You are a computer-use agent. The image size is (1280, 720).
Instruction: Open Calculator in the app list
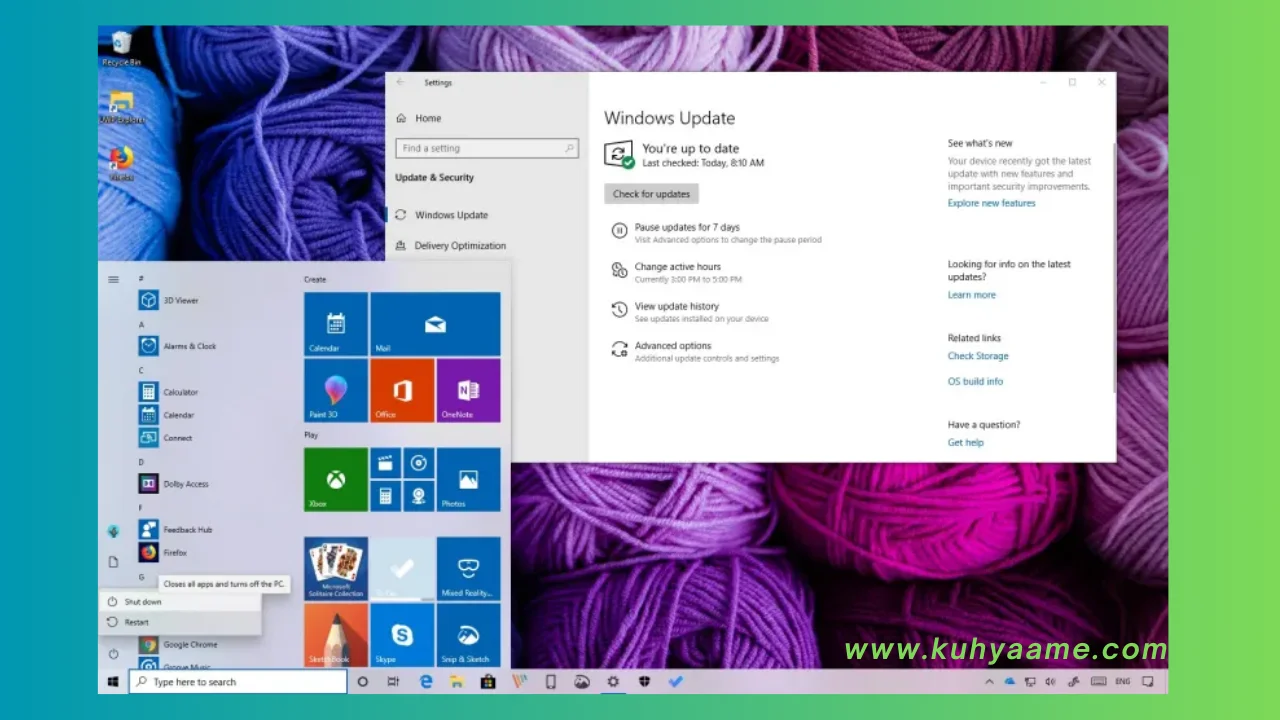168,392
